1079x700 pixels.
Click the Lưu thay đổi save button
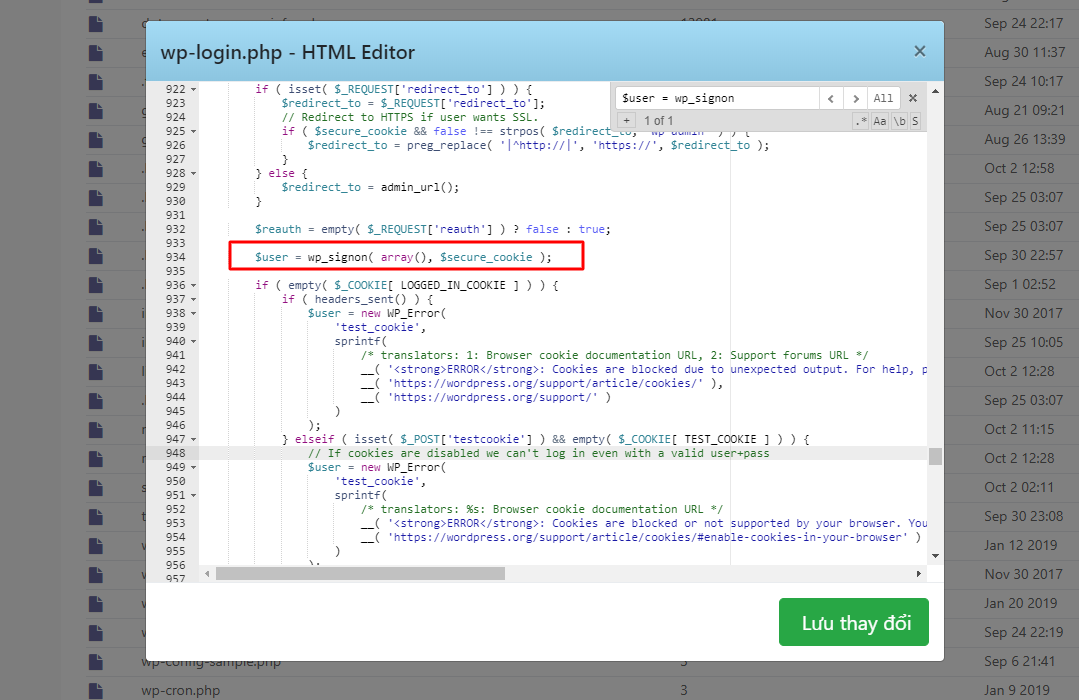(854, 622)
